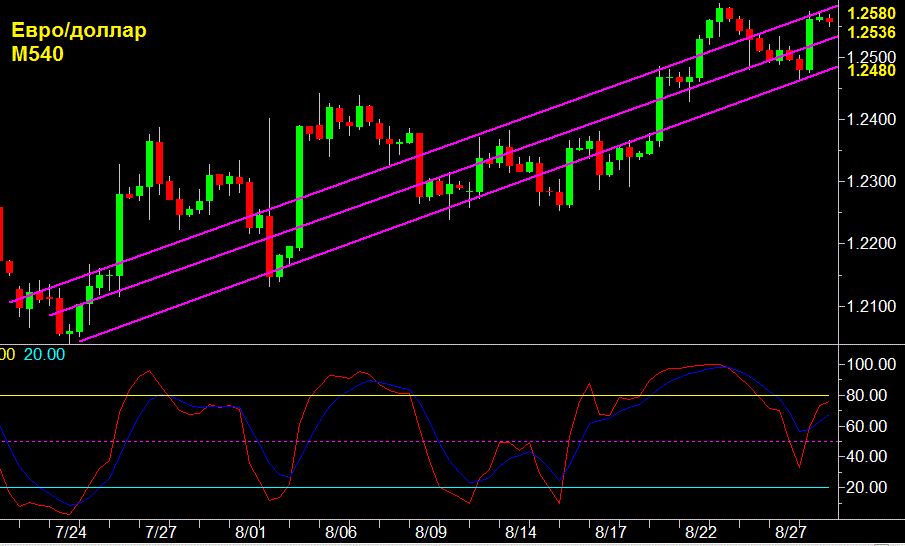Select the 7/24 date on time axis
Viewport: 905px width, 546px height.
(71, 532)
